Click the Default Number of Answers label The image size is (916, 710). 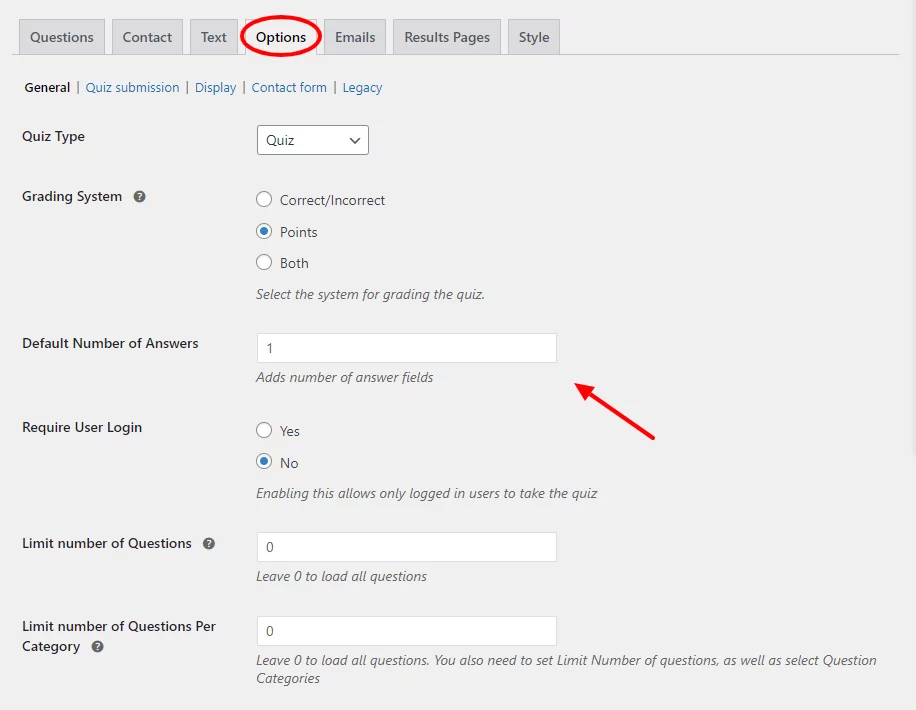[110, 343]
